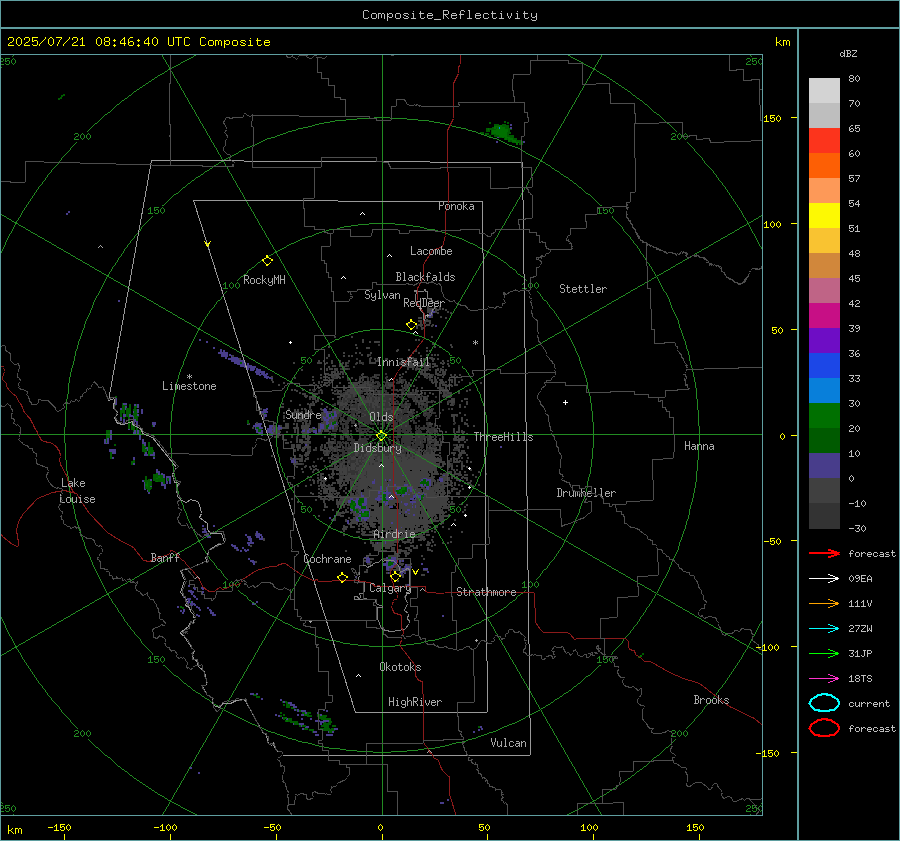Select the Drumheller label
Image resolution: width=900 pixels, height=841 pixels.
[x=586, y=493]
